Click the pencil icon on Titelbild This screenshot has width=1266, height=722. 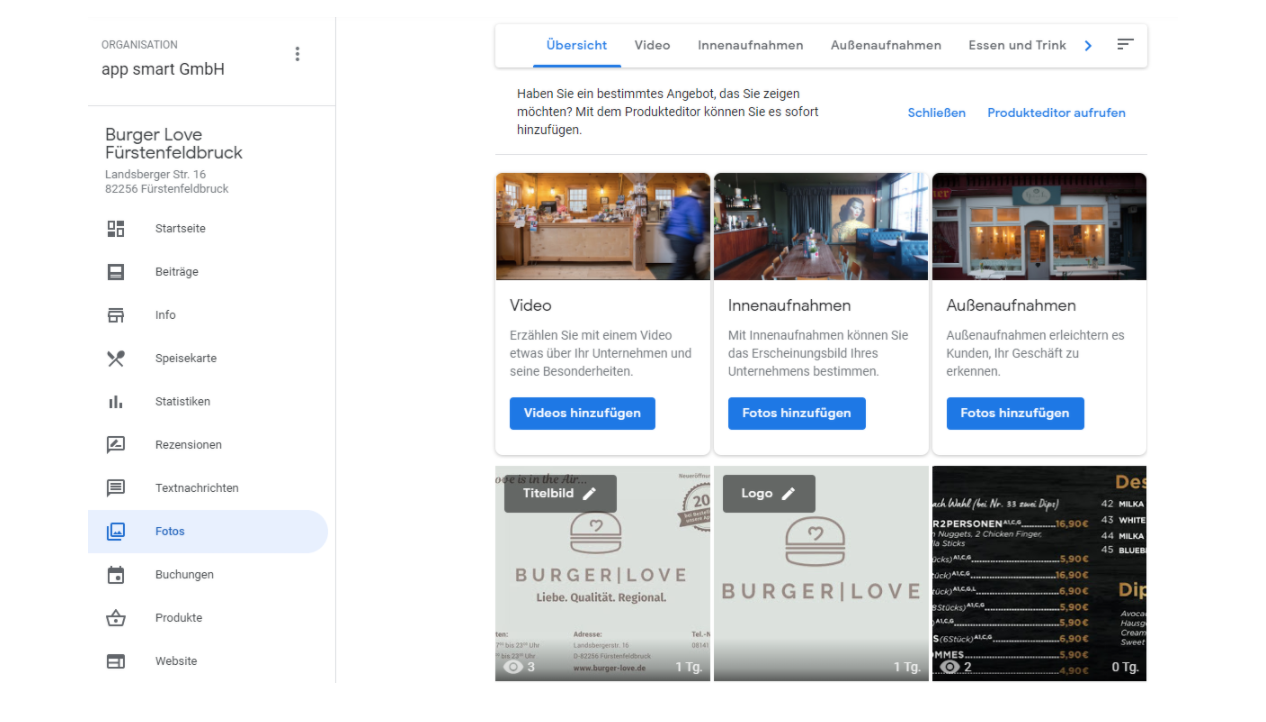tap(589, 493)
